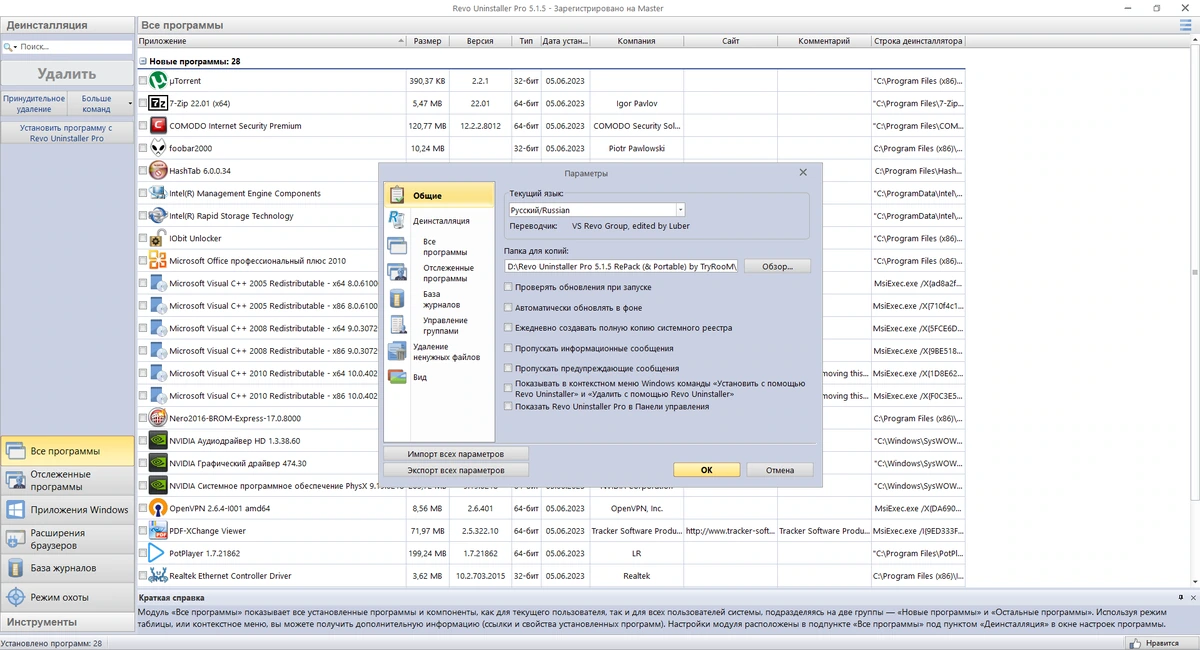Click the Деинсталляция icon in Параметры sidebar

coord(397,220)
